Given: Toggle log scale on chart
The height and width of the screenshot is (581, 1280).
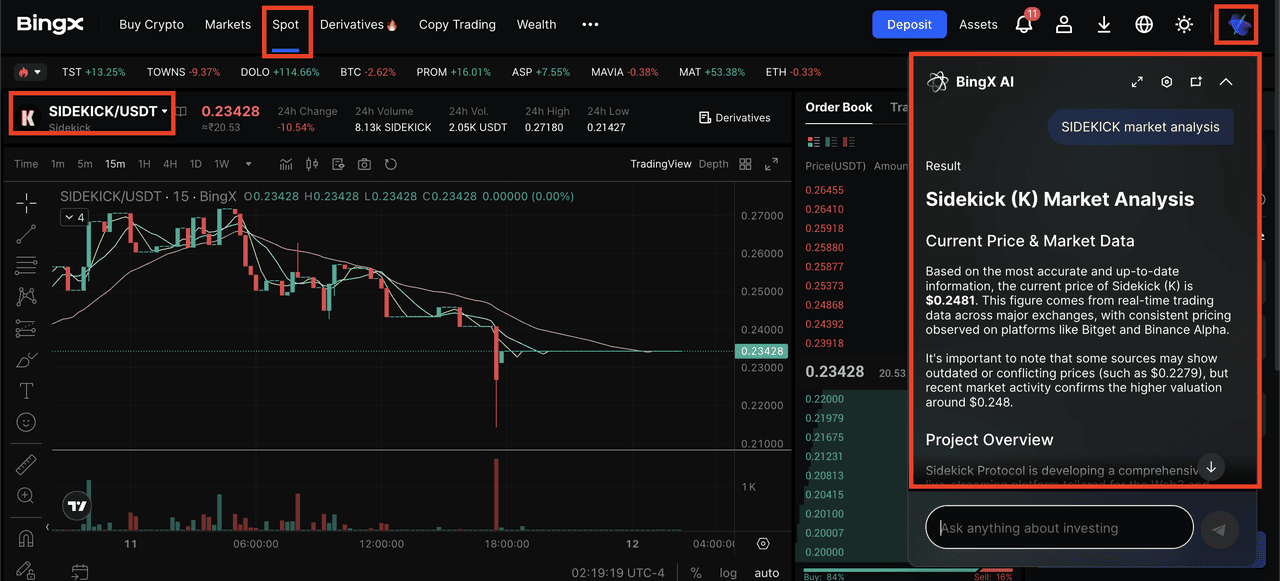Looking at the screenshot, I should 728,572.
